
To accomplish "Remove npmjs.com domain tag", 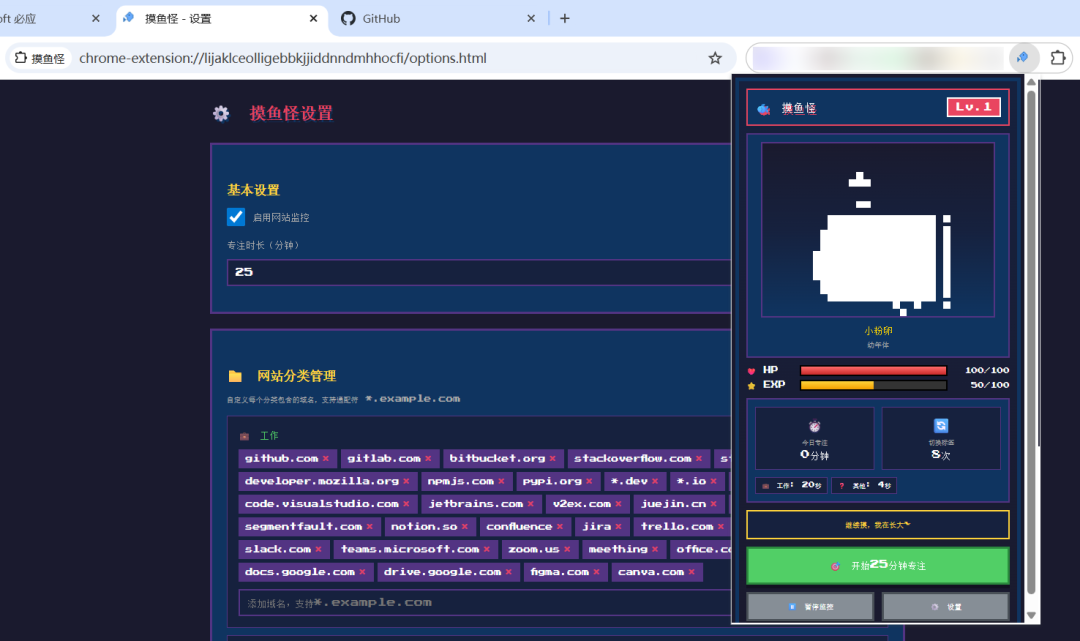I will [x=501, y=481].
